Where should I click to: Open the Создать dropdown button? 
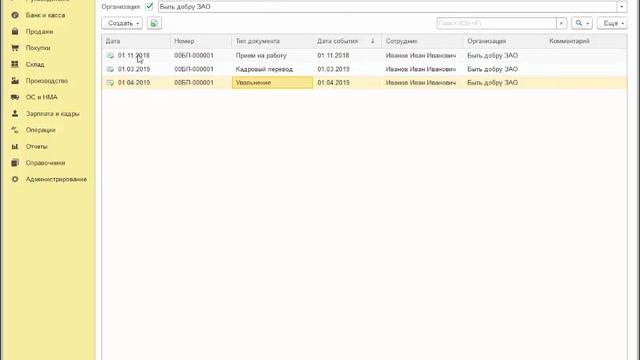122,23
